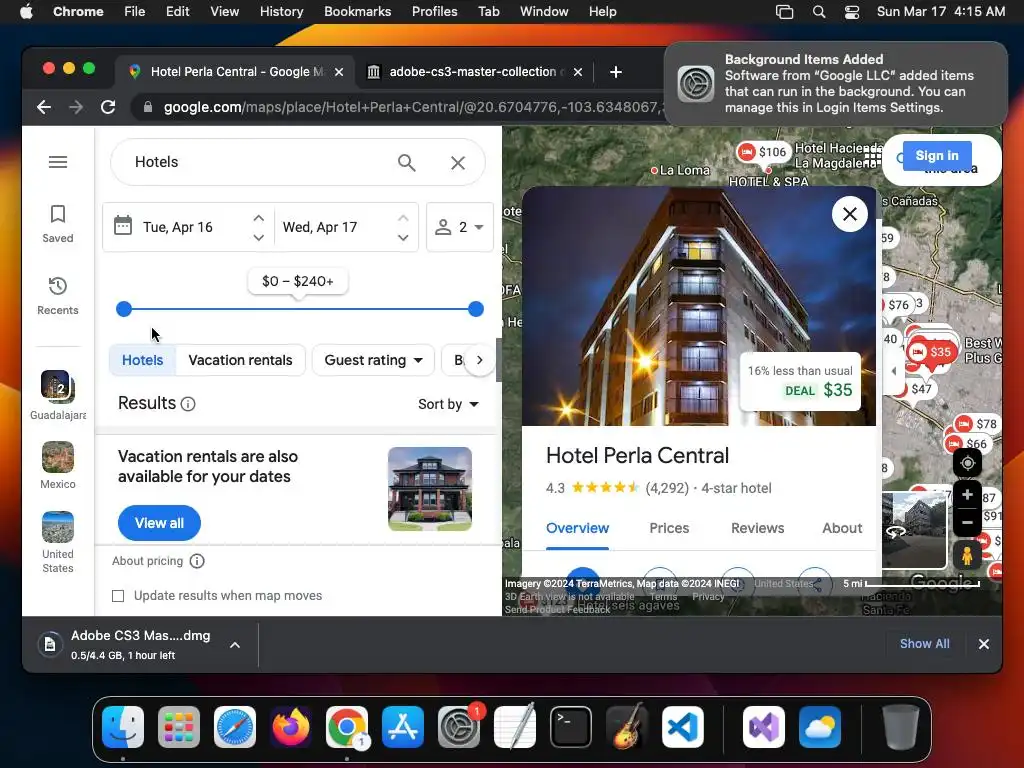1024x768 pixels.
Task: Select the Vacation rentals filter chip
Action: coord(240,360)
